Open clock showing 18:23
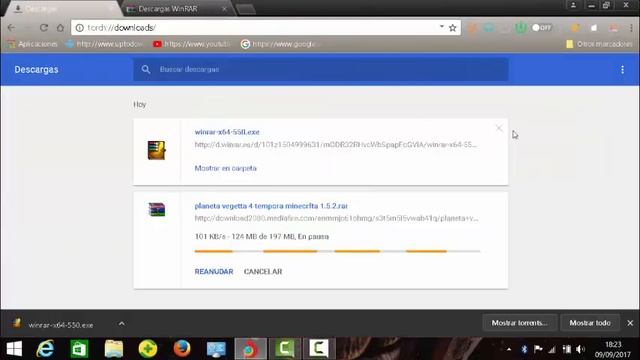The height and width of the screenshot is (360, 640). tap(613, 349)
